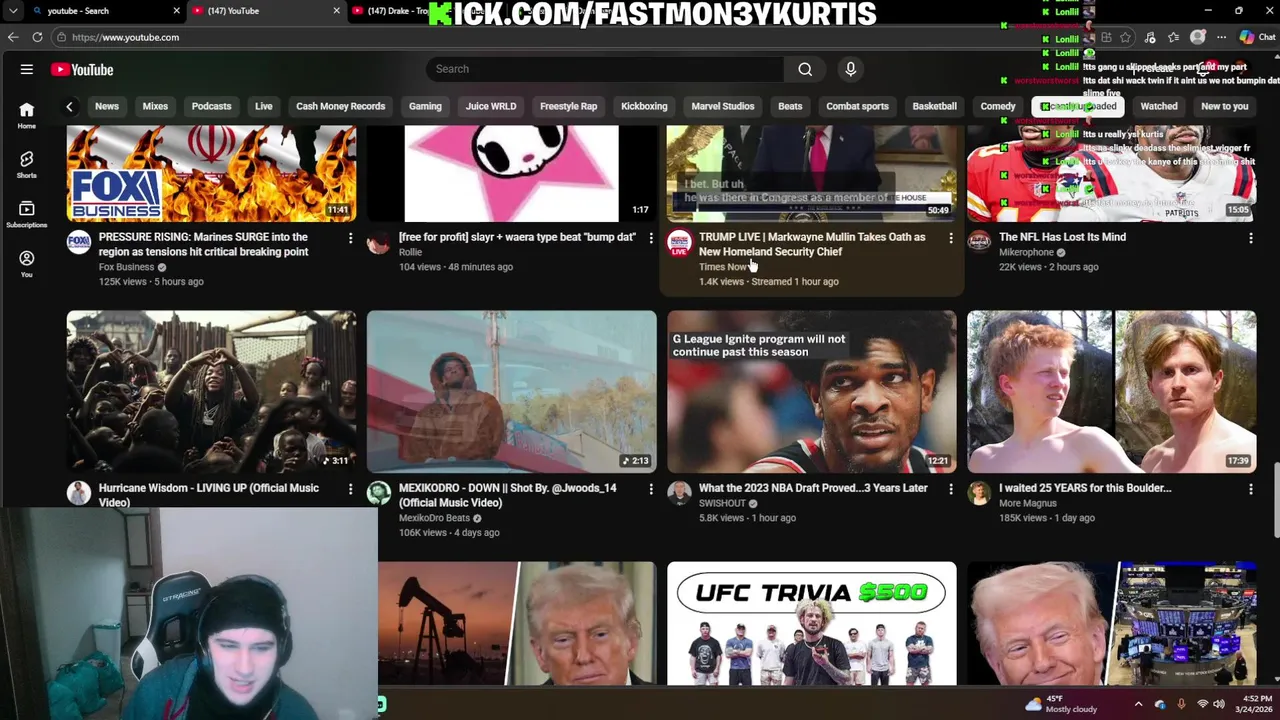The width and height of the screenshot is (1280, 720).
Task: Open 'I waited 25 YEARS for this Boulder' title
Action: click(1085, 489)
